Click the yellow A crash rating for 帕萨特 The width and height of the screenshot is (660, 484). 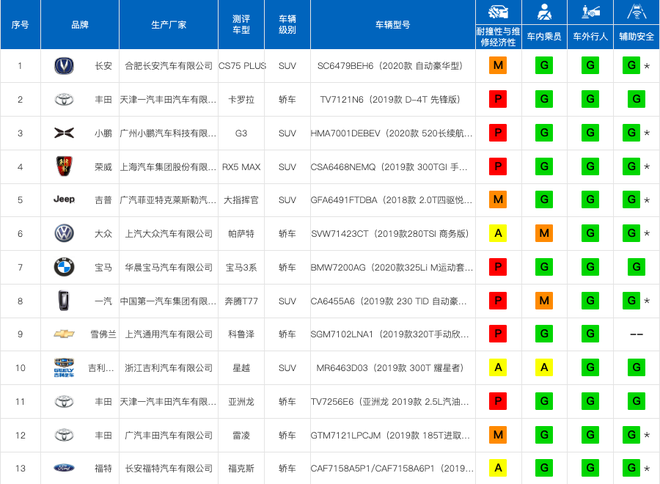[498, 233]
